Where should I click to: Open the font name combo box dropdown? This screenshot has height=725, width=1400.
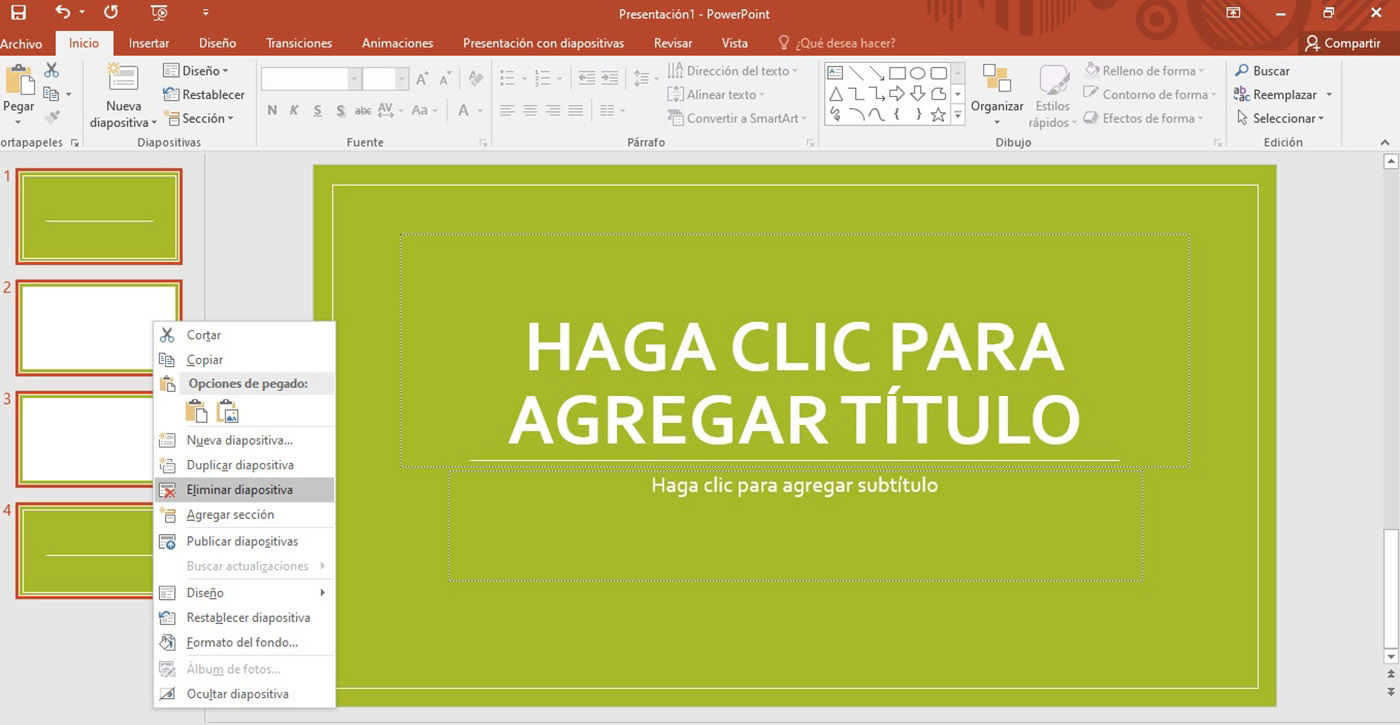[354, 79]
